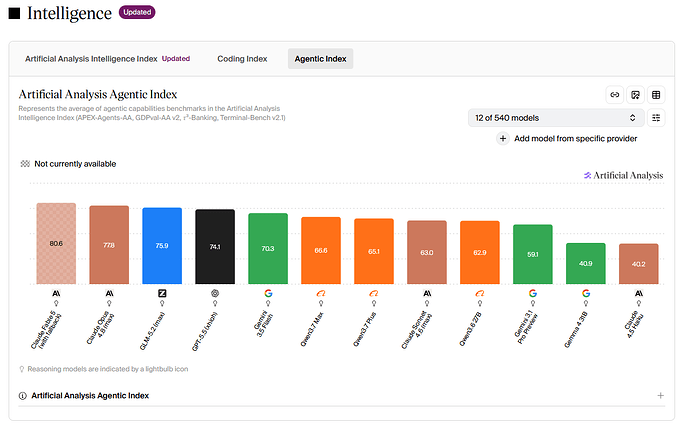This screenshot has height=423, width=690.
Task: Click the Claude 4.5 Haiku axis label
Action: 634,324
